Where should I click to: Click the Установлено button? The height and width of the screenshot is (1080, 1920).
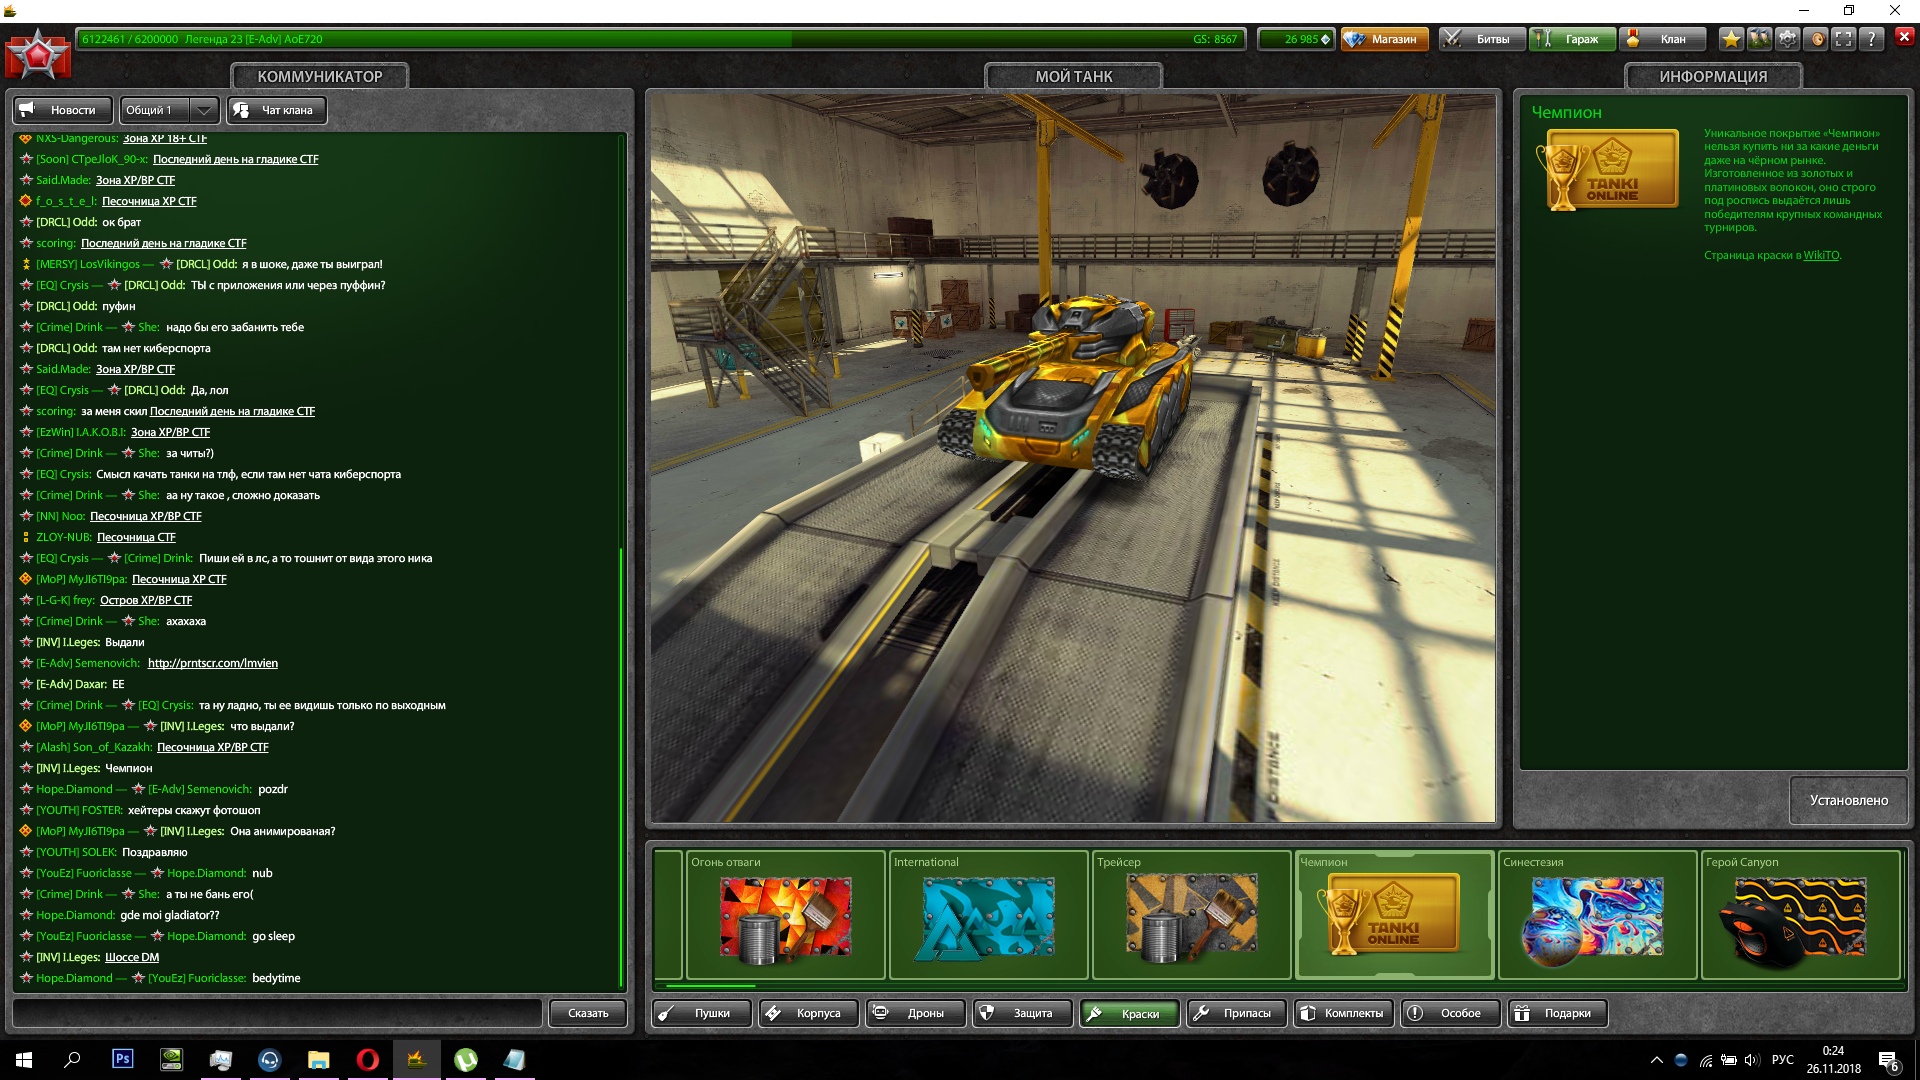click(x=1848, y=800)
